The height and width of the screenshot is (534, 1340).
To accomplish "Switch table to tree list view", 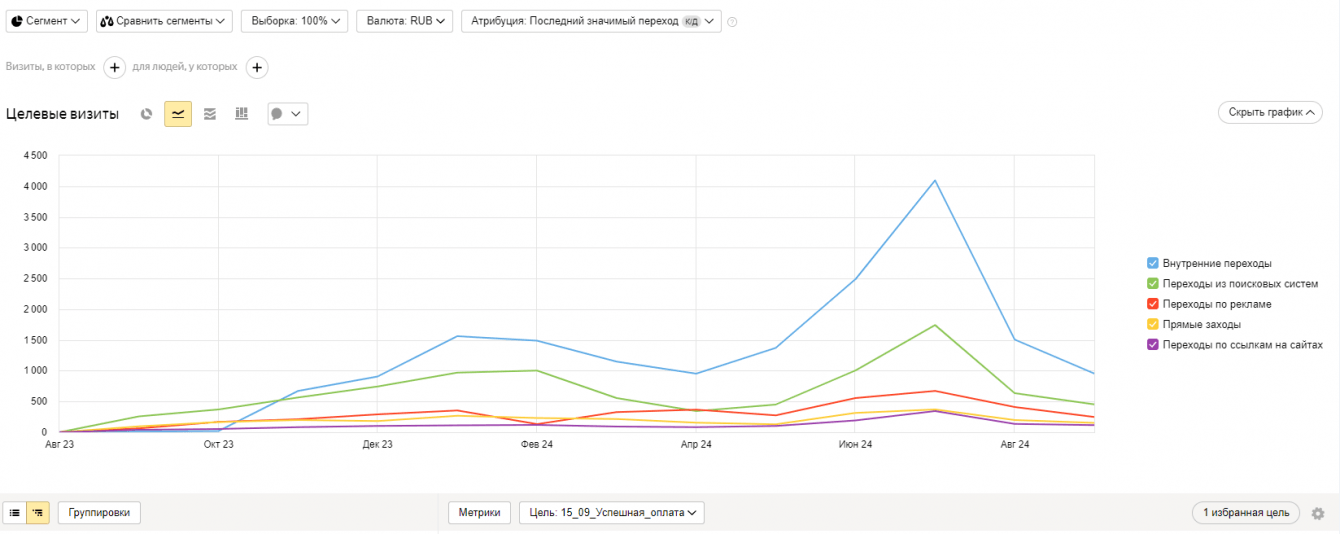I will (38, 513).
